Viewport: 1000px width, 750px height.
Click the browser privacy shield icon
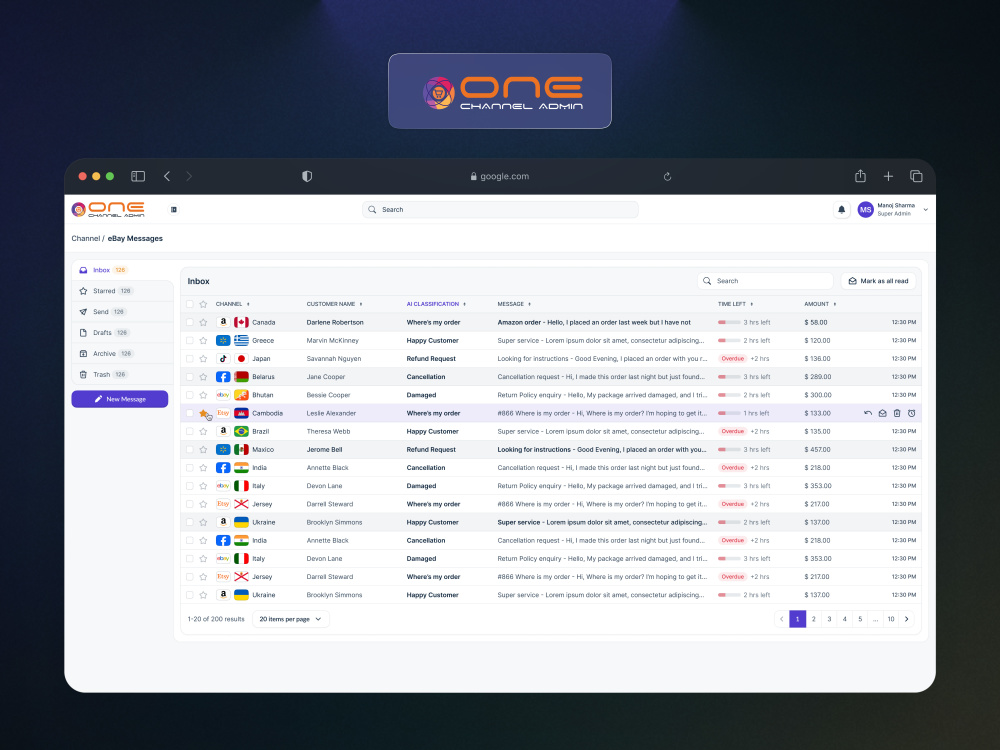click(x=307, y=177)
